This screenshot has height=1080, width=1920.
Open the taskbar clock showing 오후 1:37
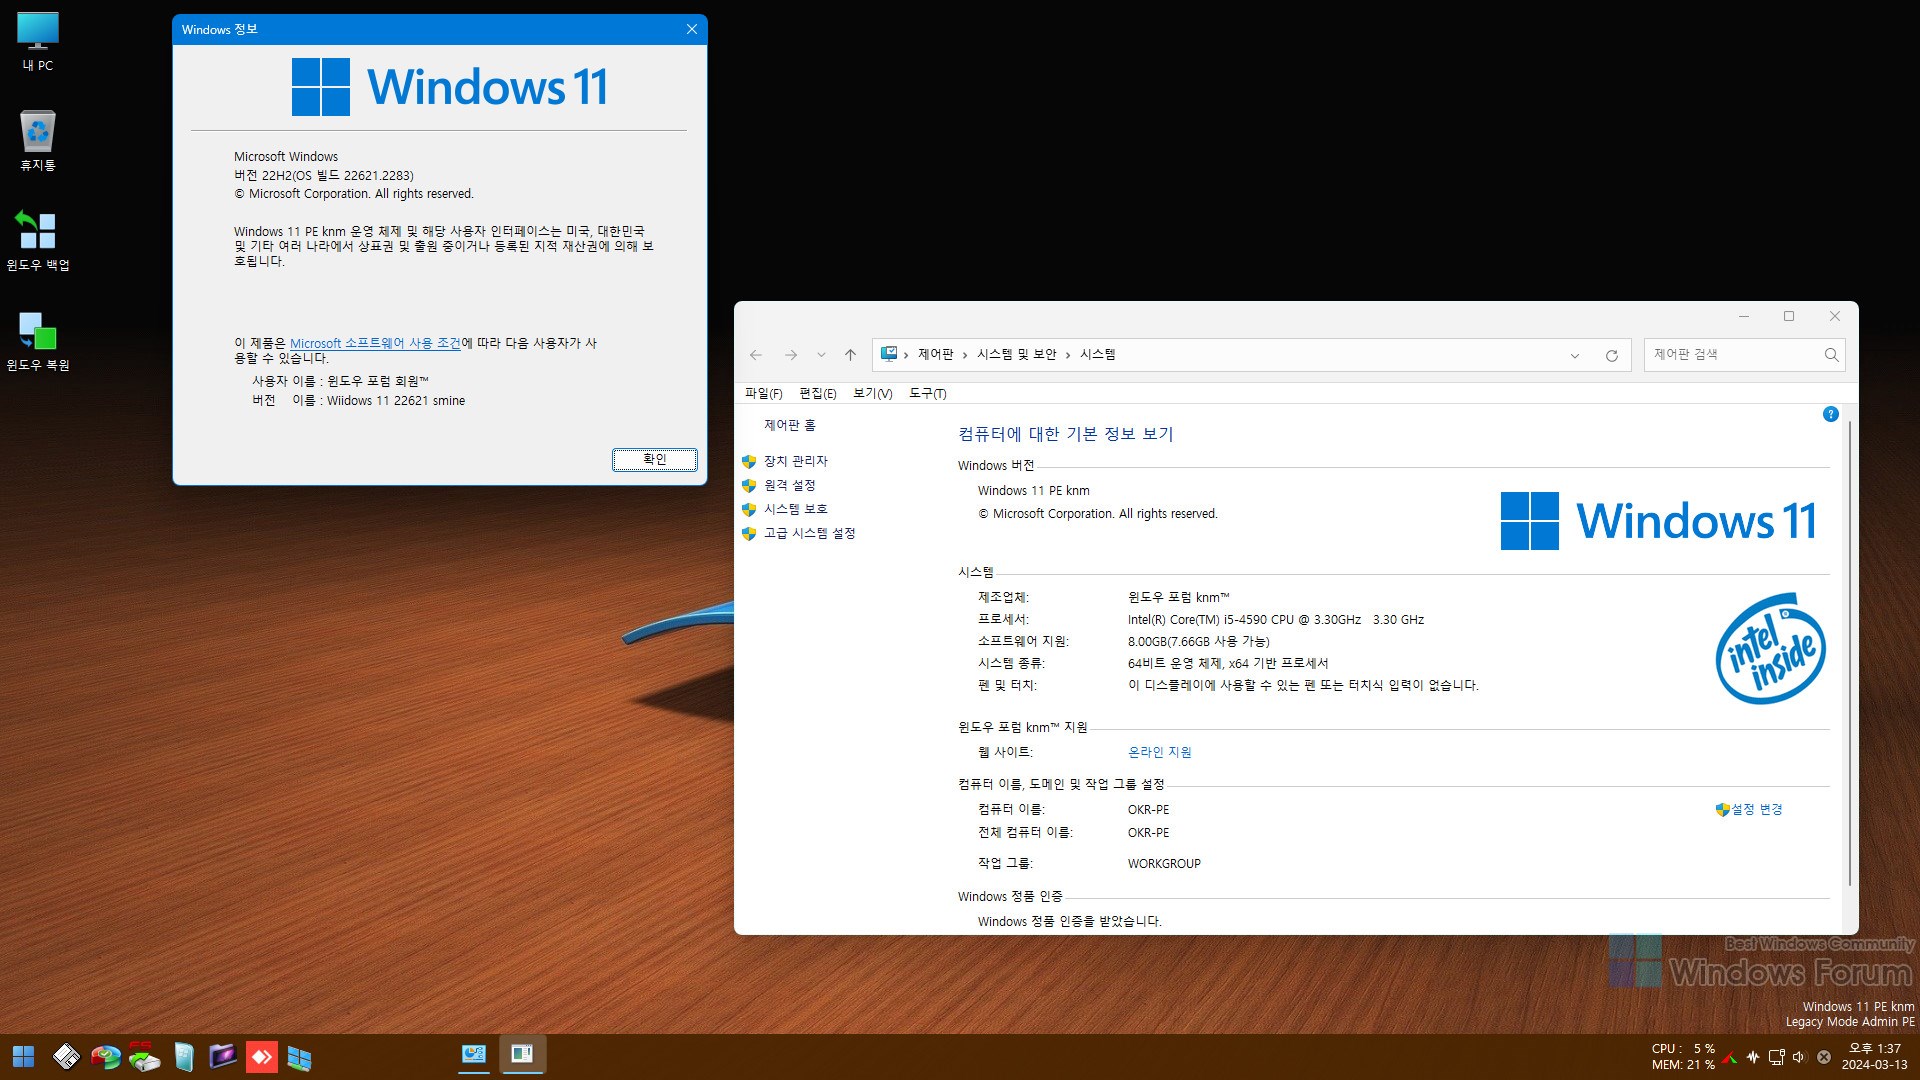point(1874,1056)
